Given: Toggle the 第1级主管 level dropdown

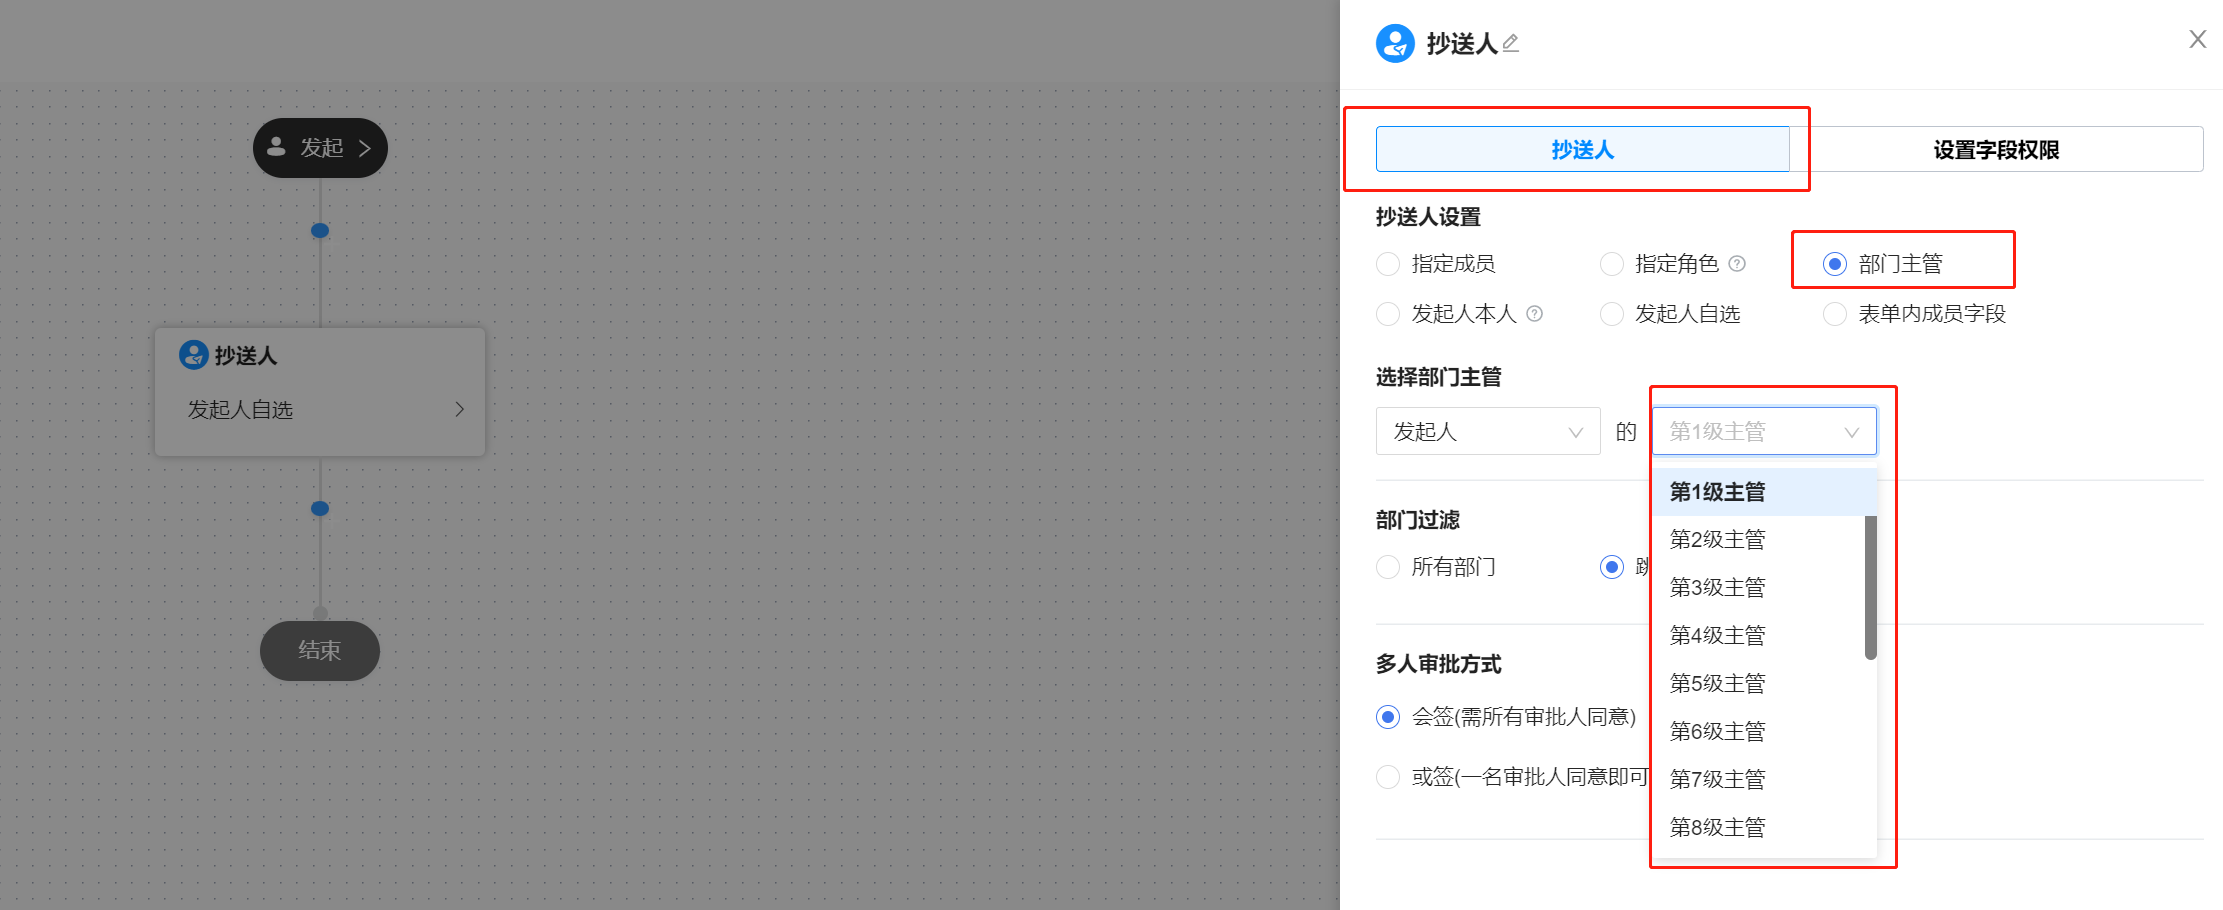Looking at the screenshot, I should click(1764, 431).
